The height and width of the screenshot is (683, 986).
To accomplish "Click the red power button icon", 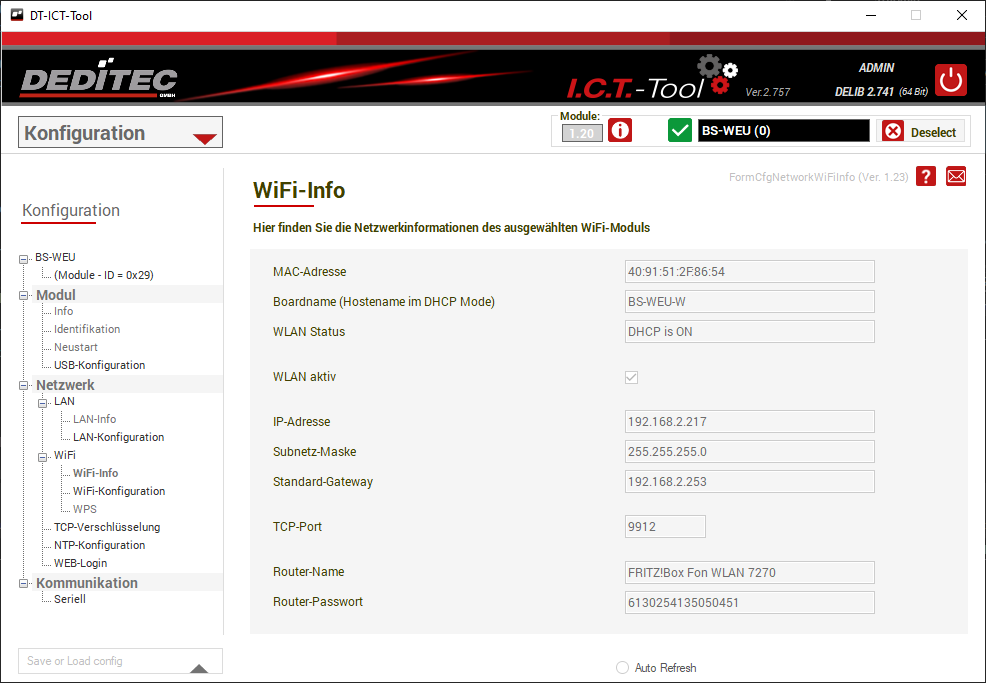I will [x=950, y=80].
